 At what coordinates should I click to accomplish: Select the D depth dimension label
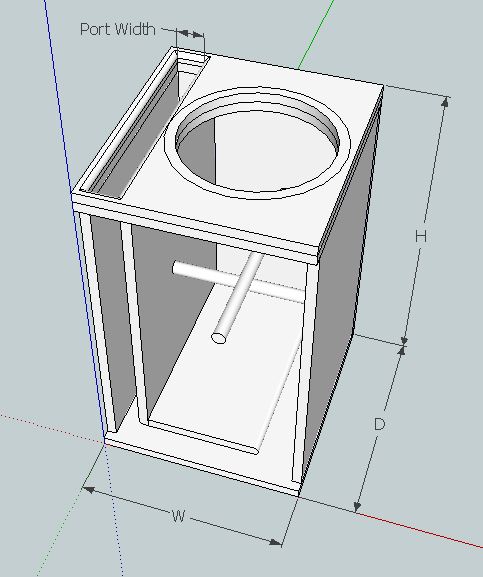pyautogui.click(x=379, y=424)
